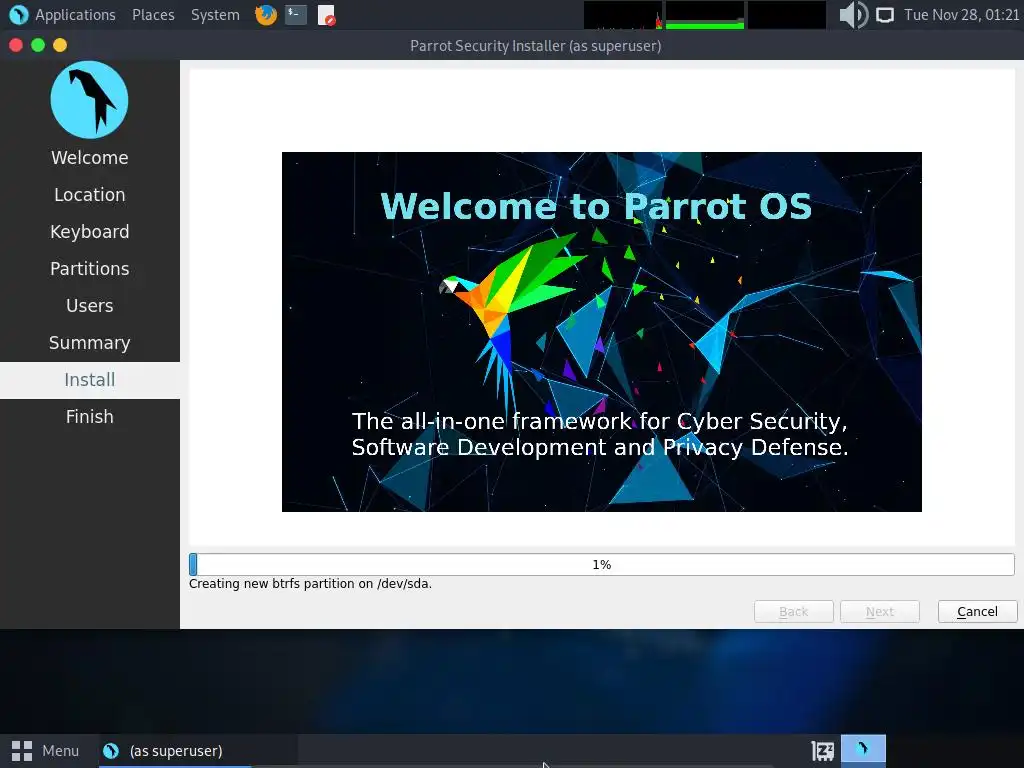Click the system monitor graph applet
This screenshot has height=768, width=1024.
click(705, 15)
